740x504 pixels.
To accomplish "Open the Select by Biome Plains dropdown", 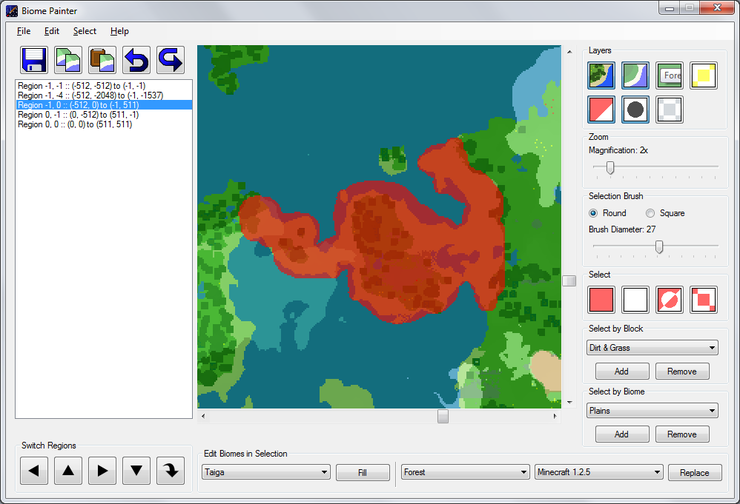I will coord(652,411).
